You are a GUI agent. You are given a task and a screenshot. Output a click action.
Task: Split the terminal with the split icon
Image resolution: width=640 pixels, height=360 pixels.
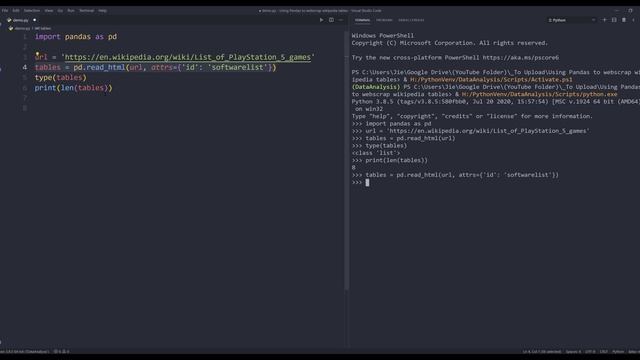614,20
